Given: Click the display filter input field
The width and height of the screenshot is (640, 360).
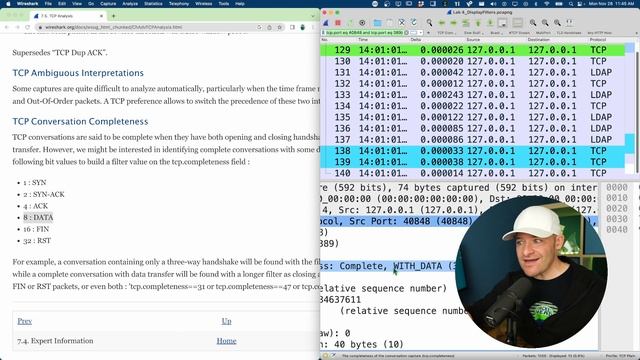Looking at the screenshot, I should [x=364, y=32].
